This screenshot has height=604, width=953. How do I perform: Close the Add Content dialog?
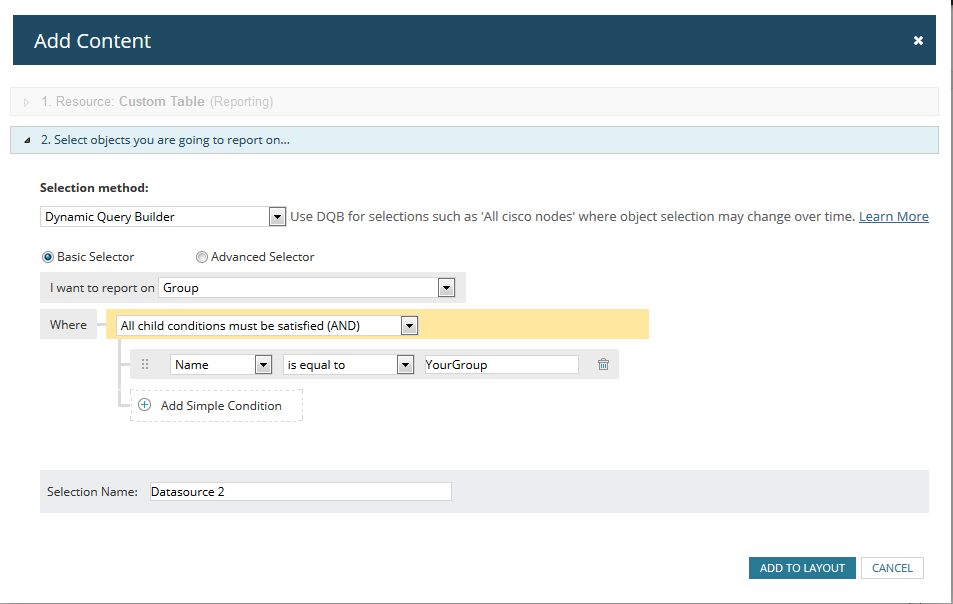pyautogui.click(x=918, y=41)
